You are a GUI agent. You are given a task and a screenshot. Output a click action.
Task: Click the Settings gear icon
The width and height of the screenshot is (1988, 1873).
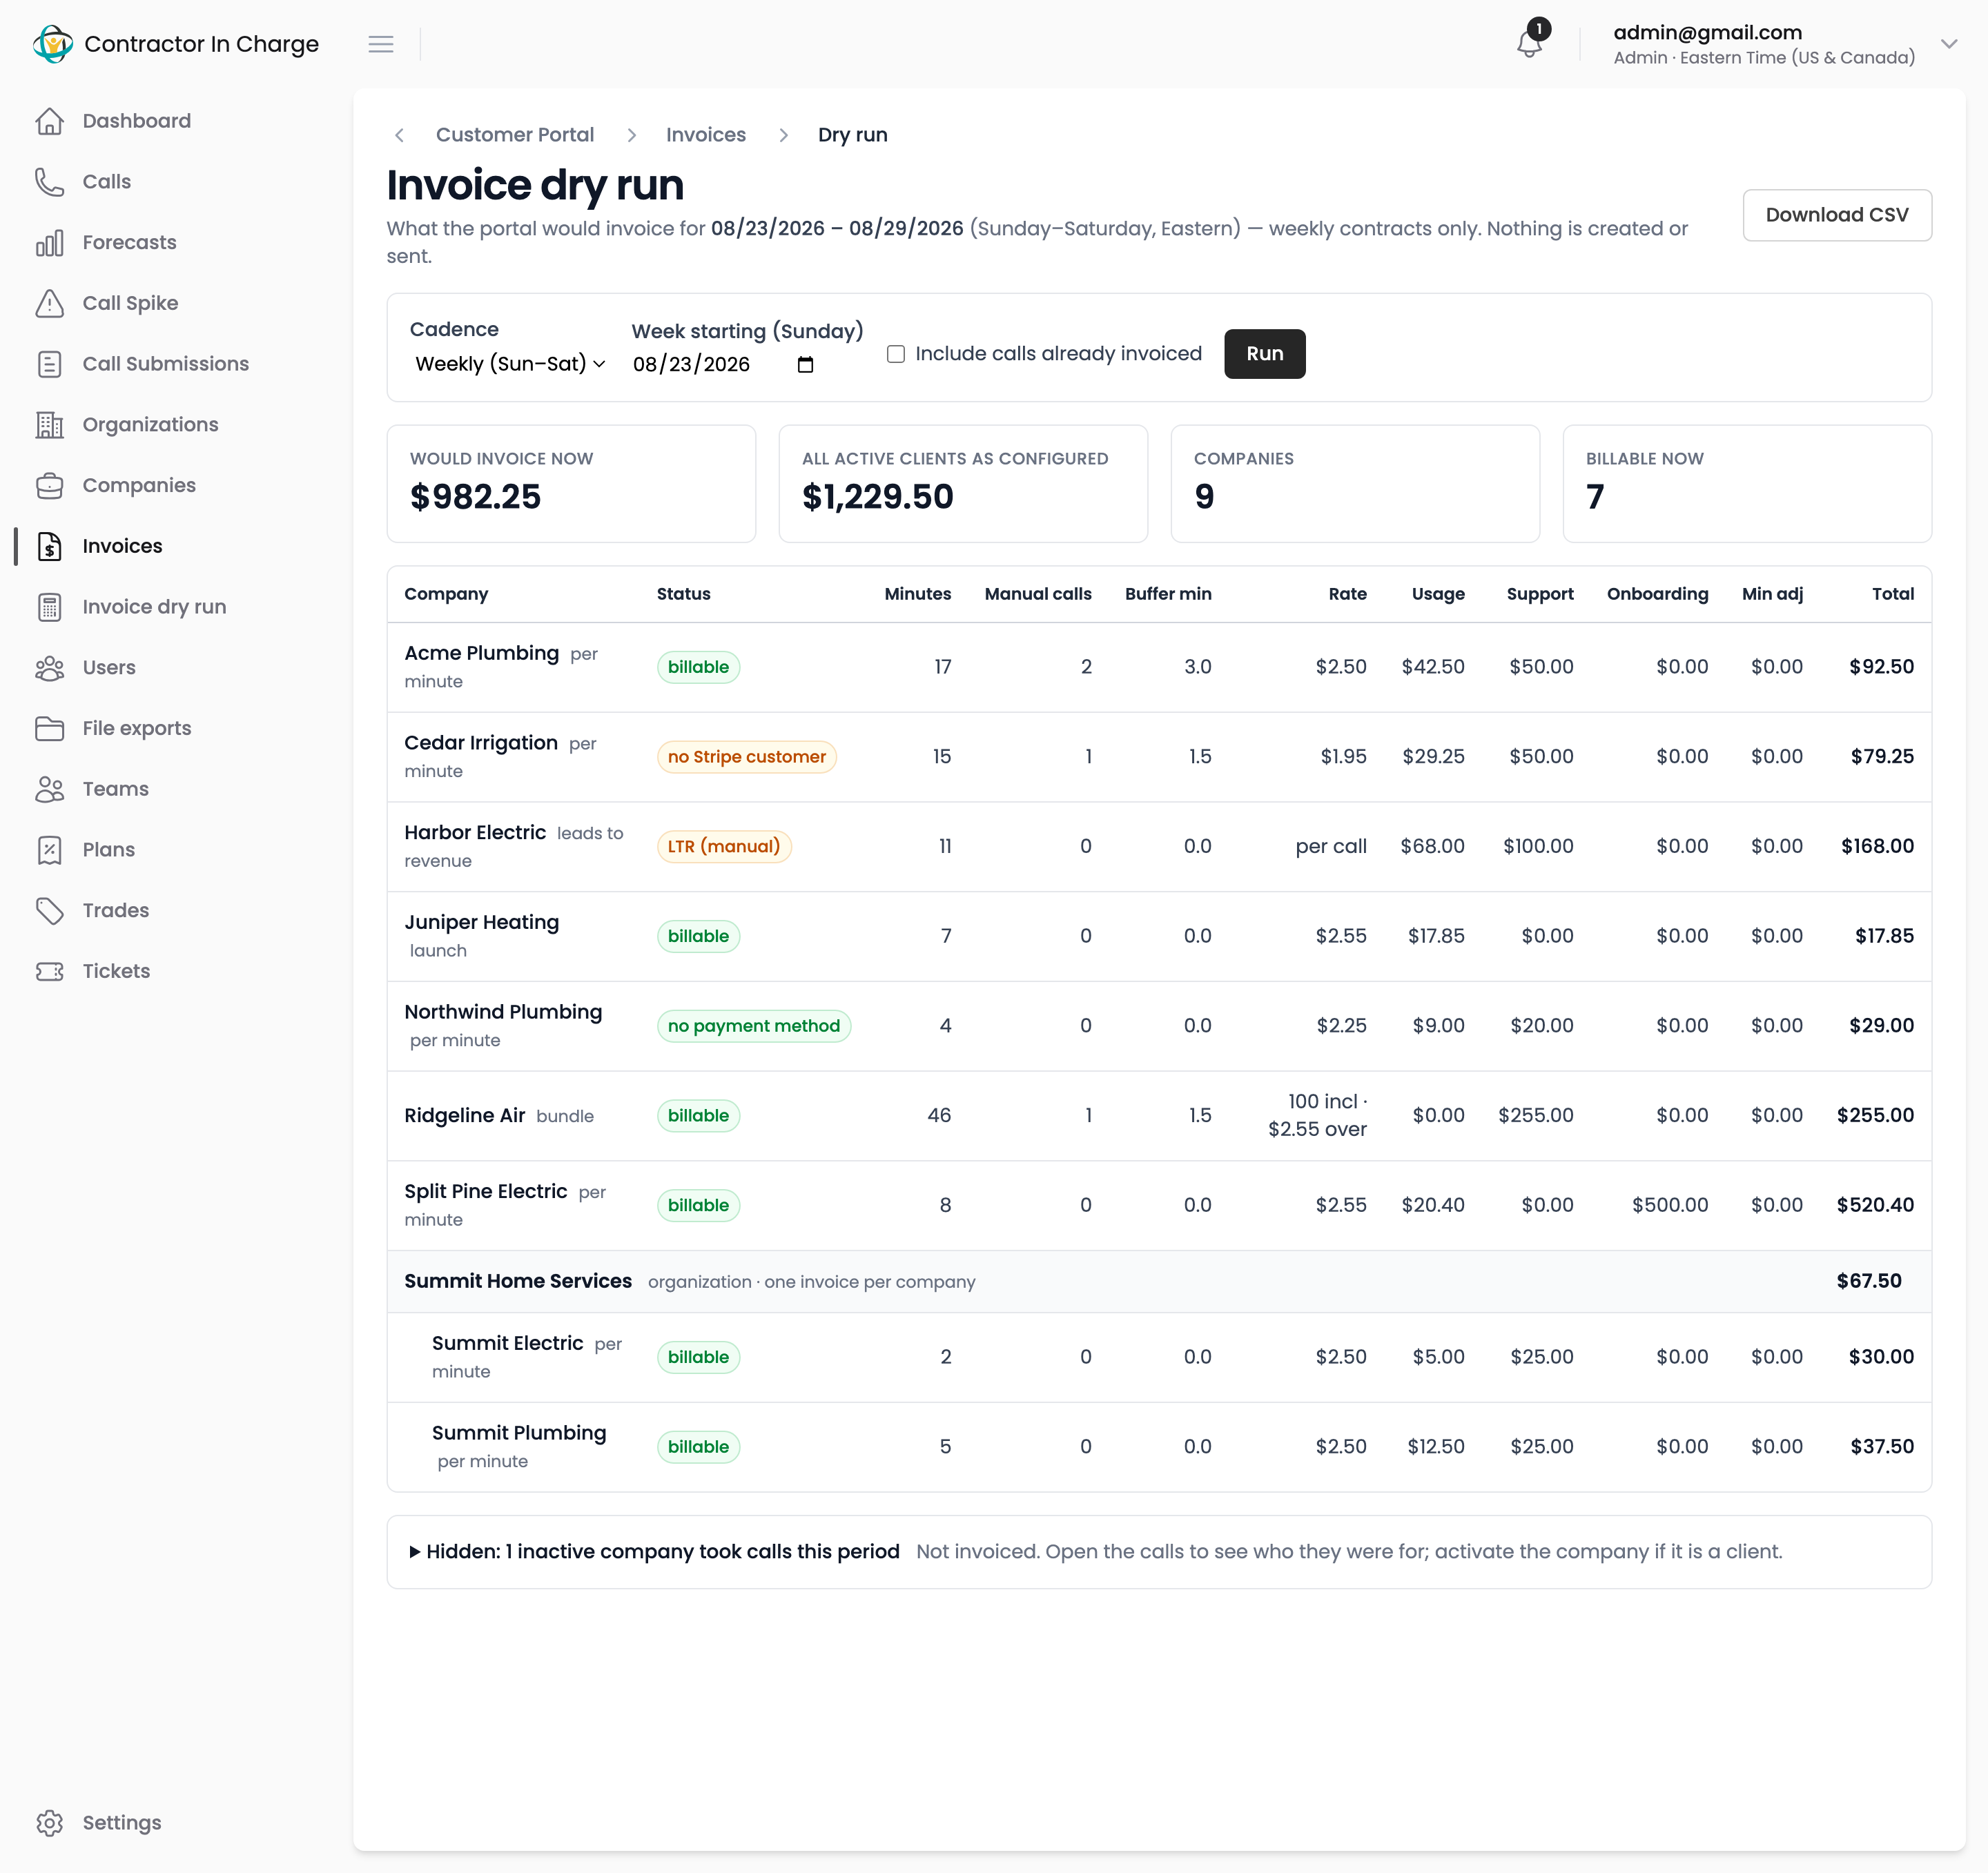[x=49, y=1823]
